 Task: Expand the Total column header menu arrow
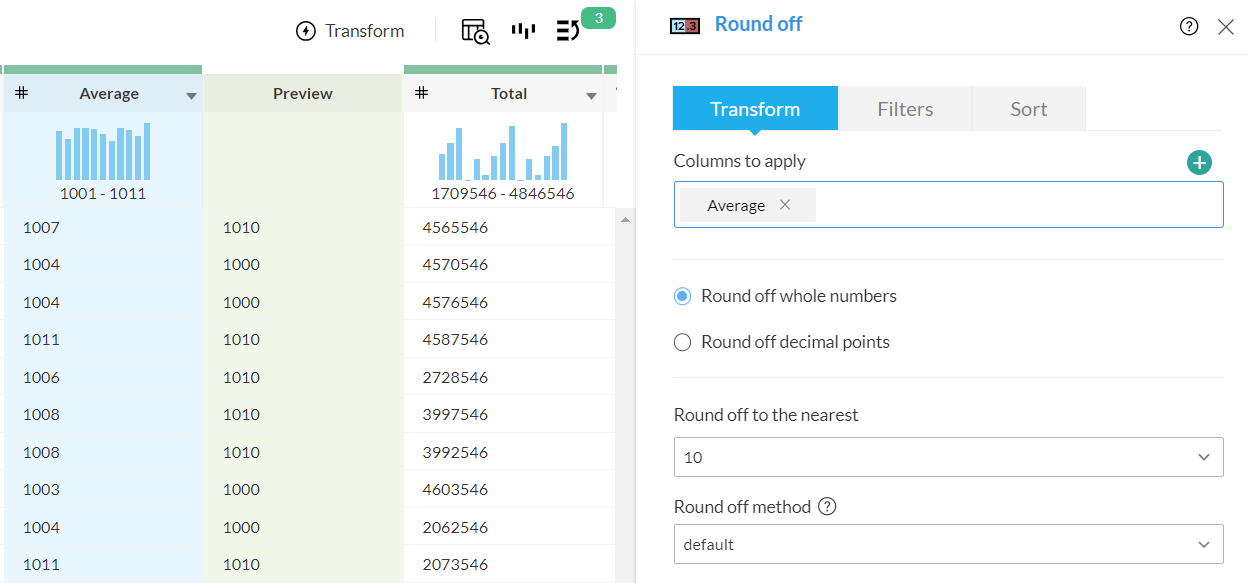(x=591, y=96)
